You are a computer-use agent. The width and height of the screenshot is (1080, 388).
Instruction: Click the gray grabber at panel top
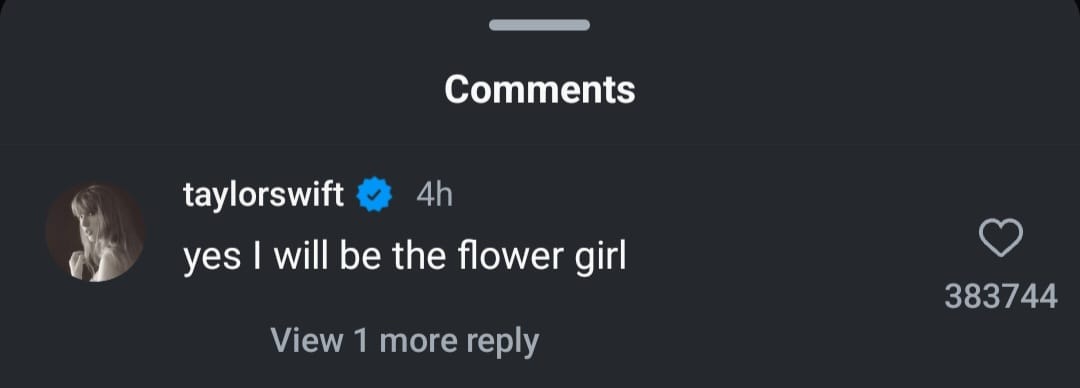(539, 25)
